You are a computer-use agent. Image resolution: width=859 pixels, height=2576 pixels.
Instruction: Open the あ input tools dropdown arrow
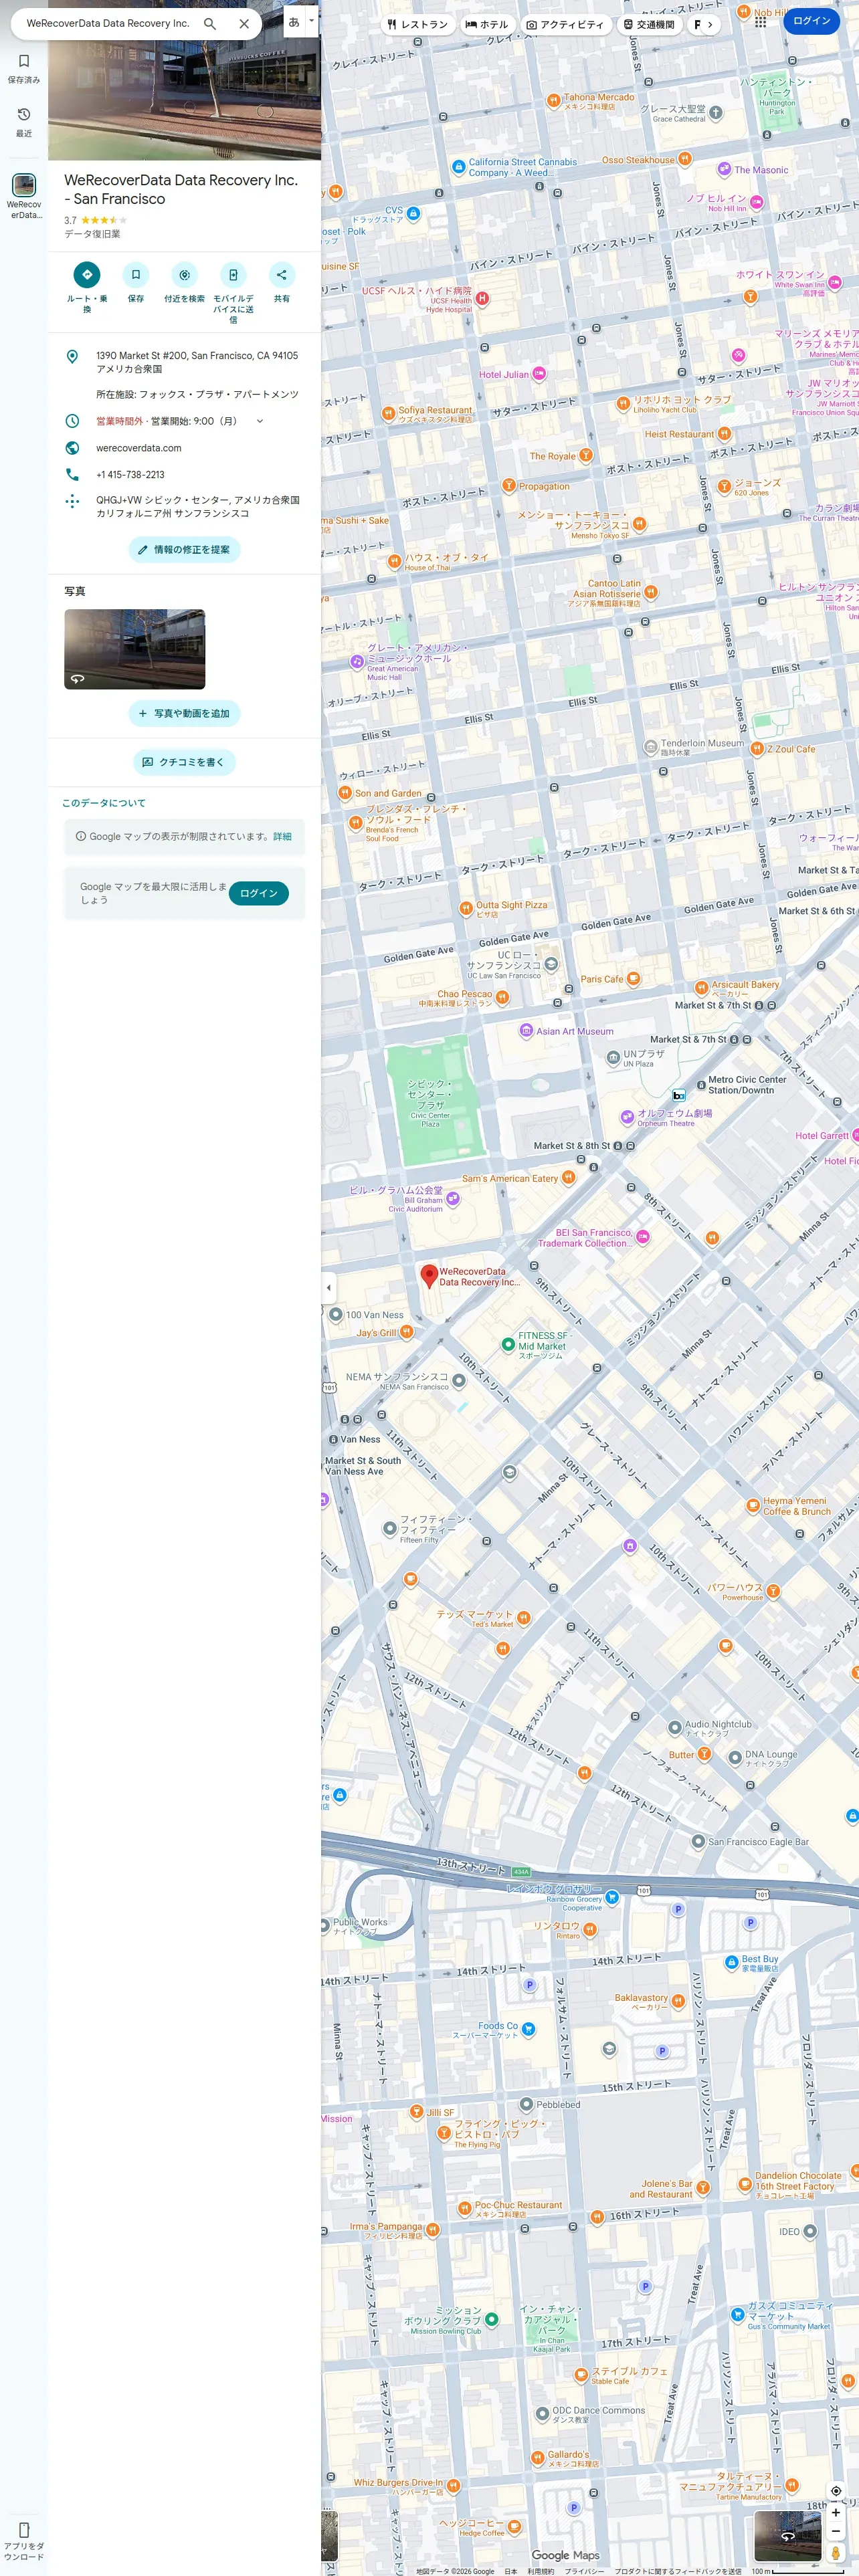point(312,21)
